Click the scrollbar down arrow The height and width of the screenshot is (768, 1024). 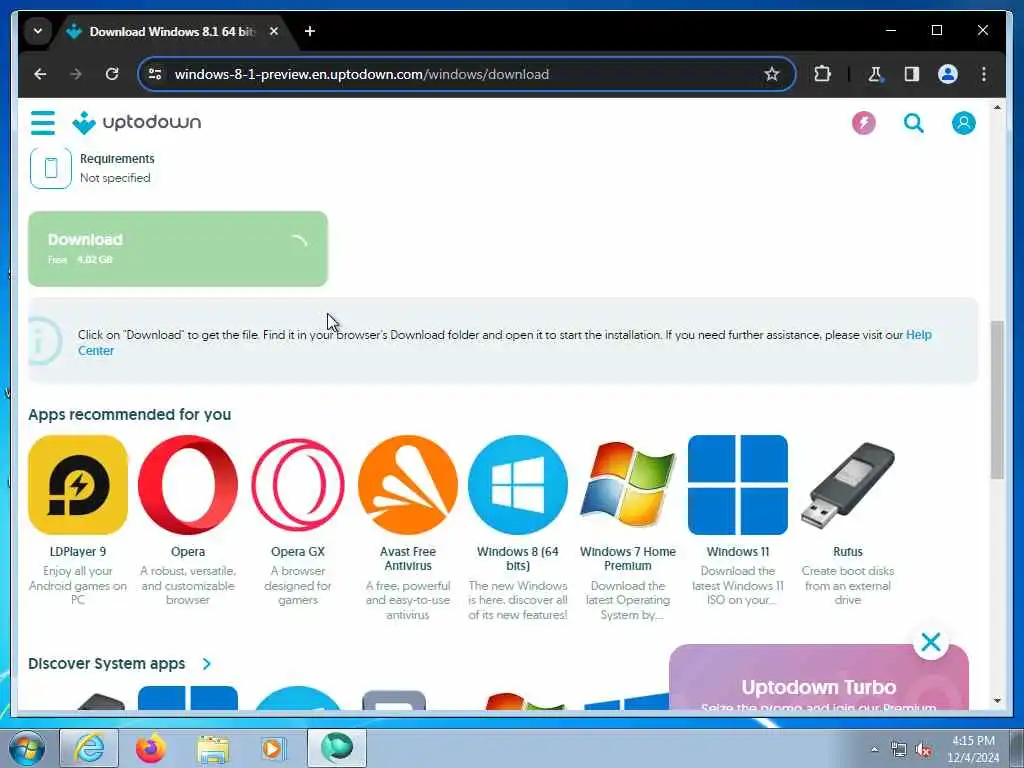tap(997, 701)
